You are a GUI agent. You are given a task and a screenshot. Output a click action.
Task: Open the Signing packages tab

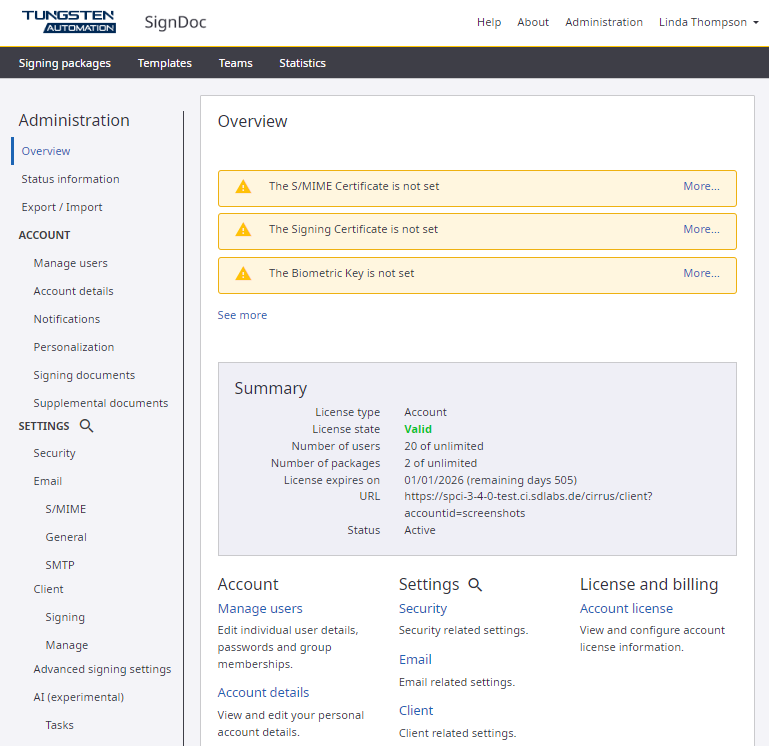(x=65, y=63)
